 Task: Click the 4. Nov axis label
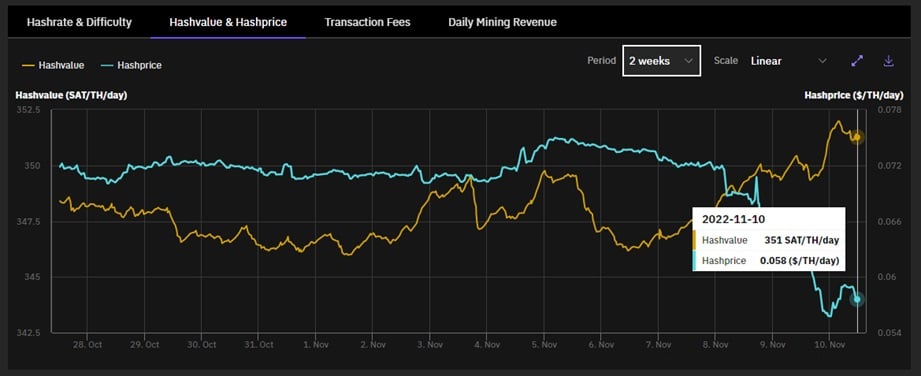[486, 344]
